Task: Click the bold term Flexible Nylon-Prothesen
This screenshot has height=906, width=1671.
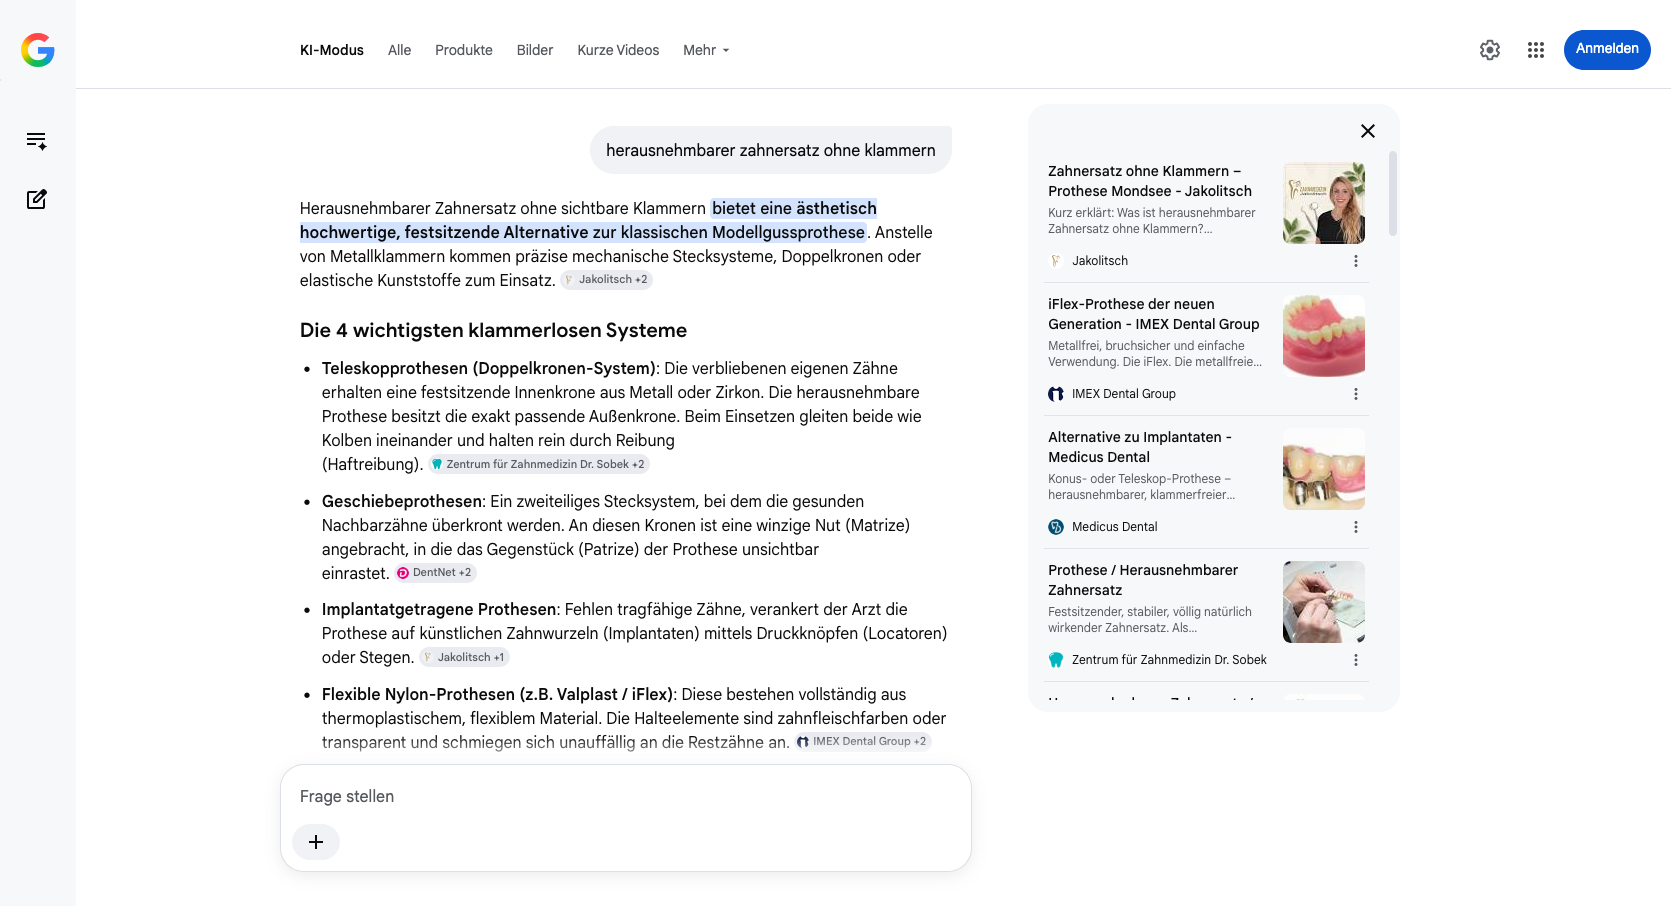Action: tap(497, 695)
